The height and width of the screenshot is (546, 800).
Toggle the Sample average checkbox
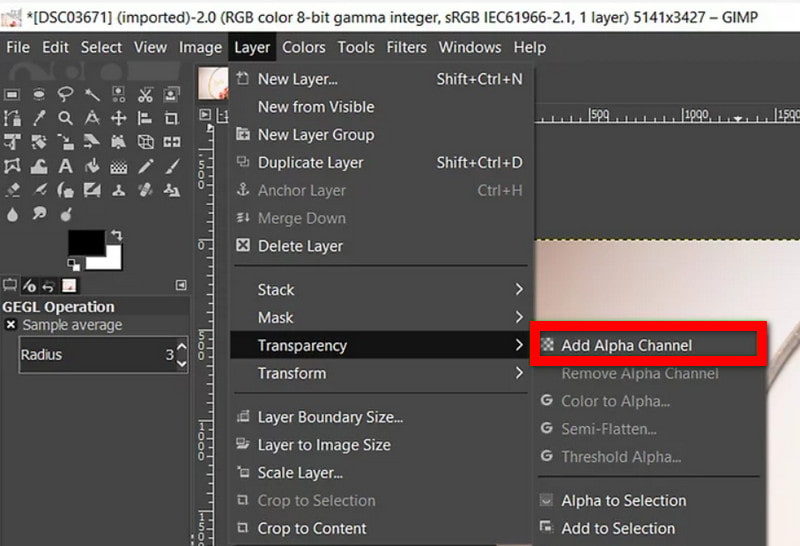(11, 325)
